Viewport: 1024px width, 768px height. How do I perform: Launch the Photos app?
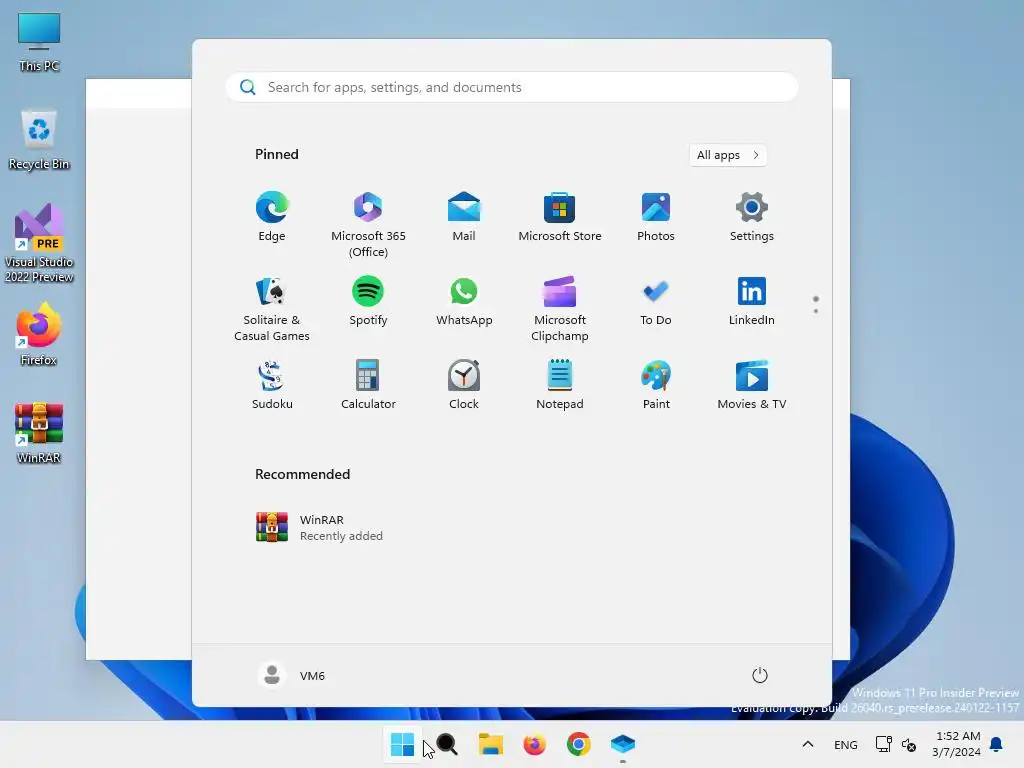(656, 216)
